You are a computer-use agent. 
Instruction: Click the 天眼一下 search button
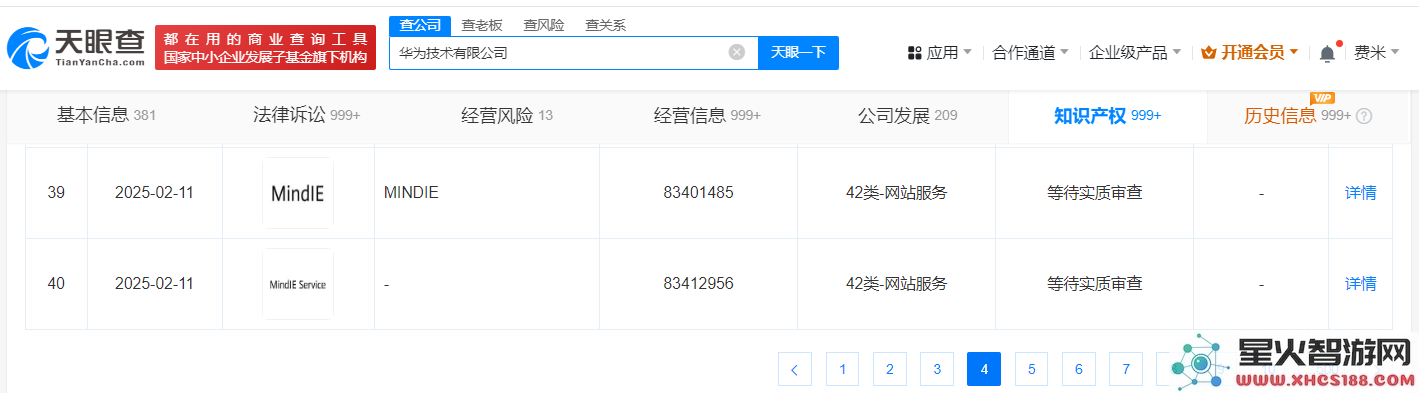[798, 52]
